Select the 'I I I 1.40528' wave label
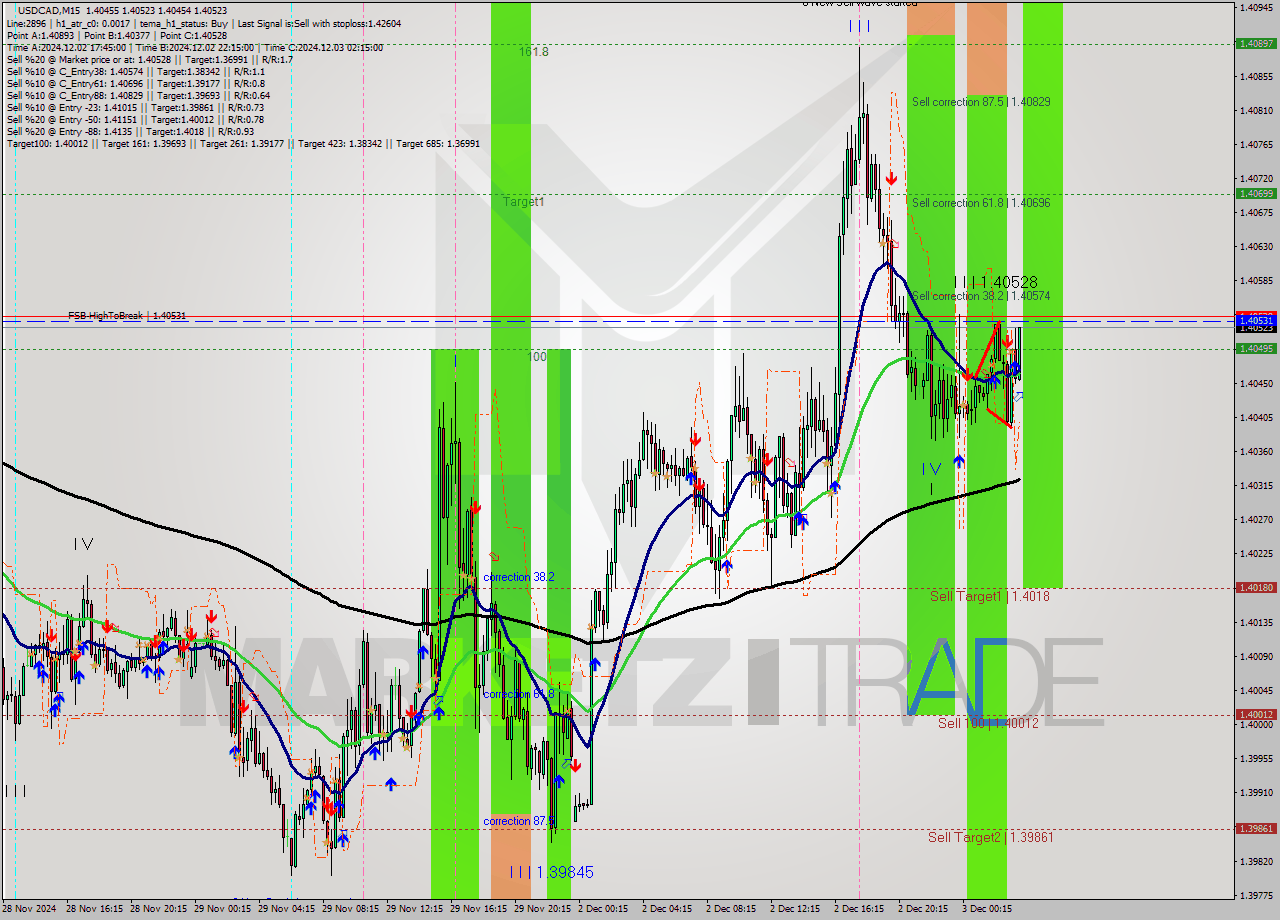Viewport: 1280px width, 920px height. (x=995, y=282)
